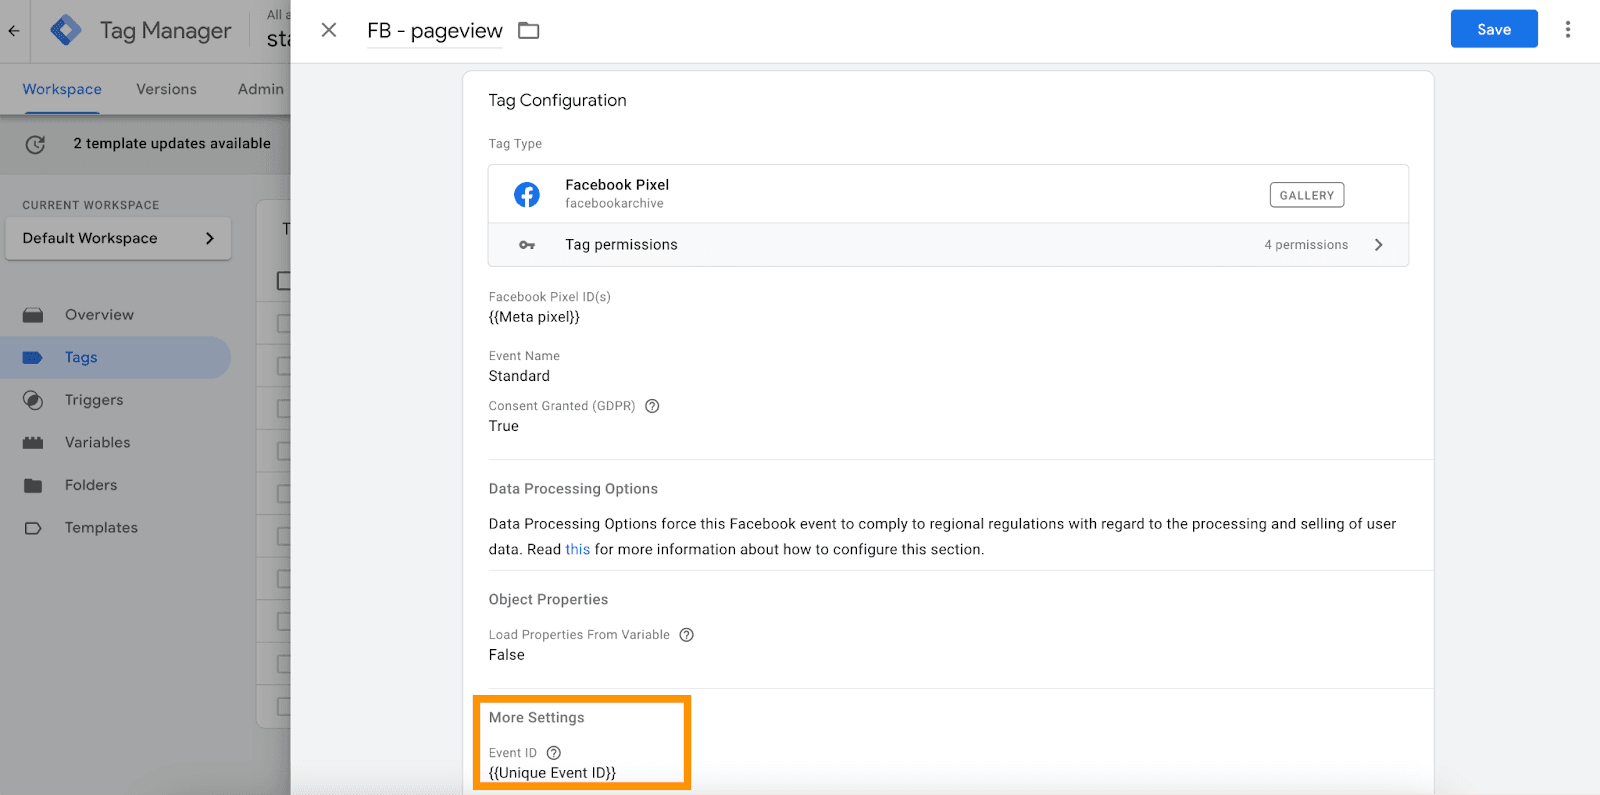Click the 'facebookarchive' publisher text
Image resolution: width=1600 pixels, height=795 pixels.
click(x=614, y=204)
